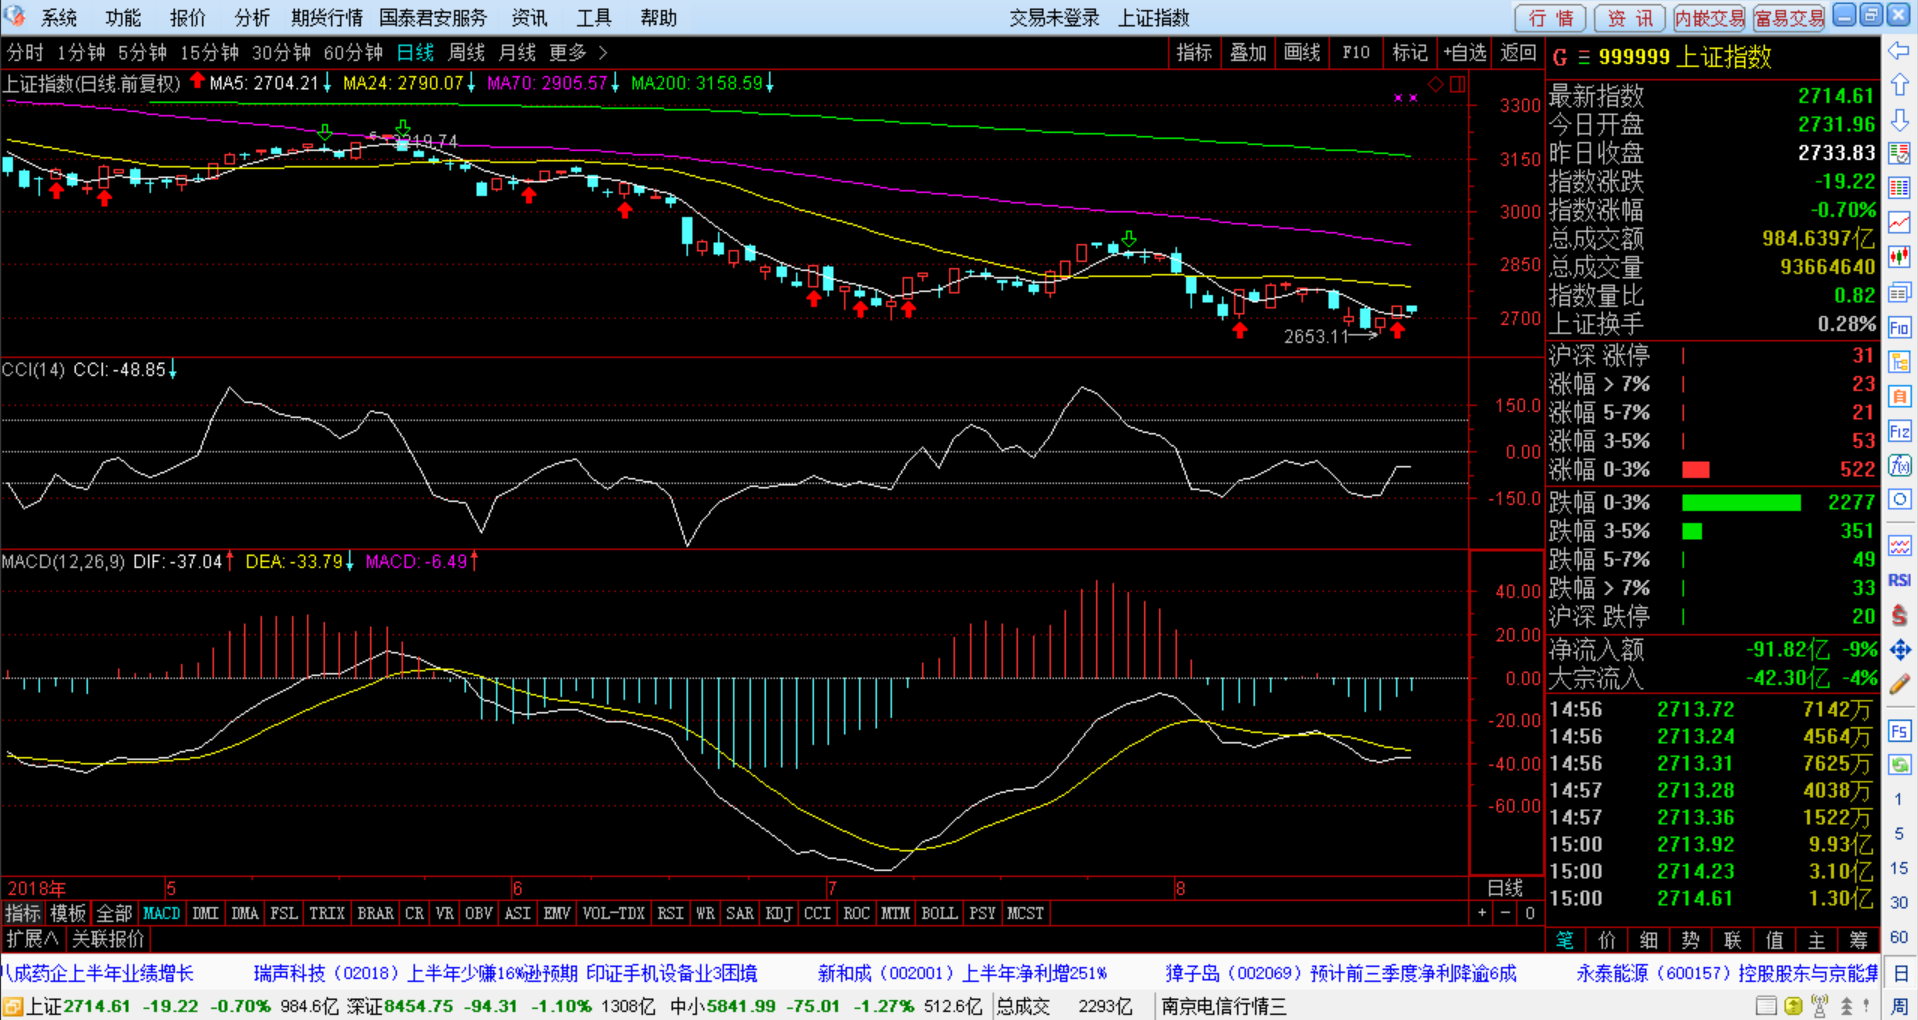
Task: Open the 指标 indicator dropdown in chart toolbar
Action: pos(1194,53)
